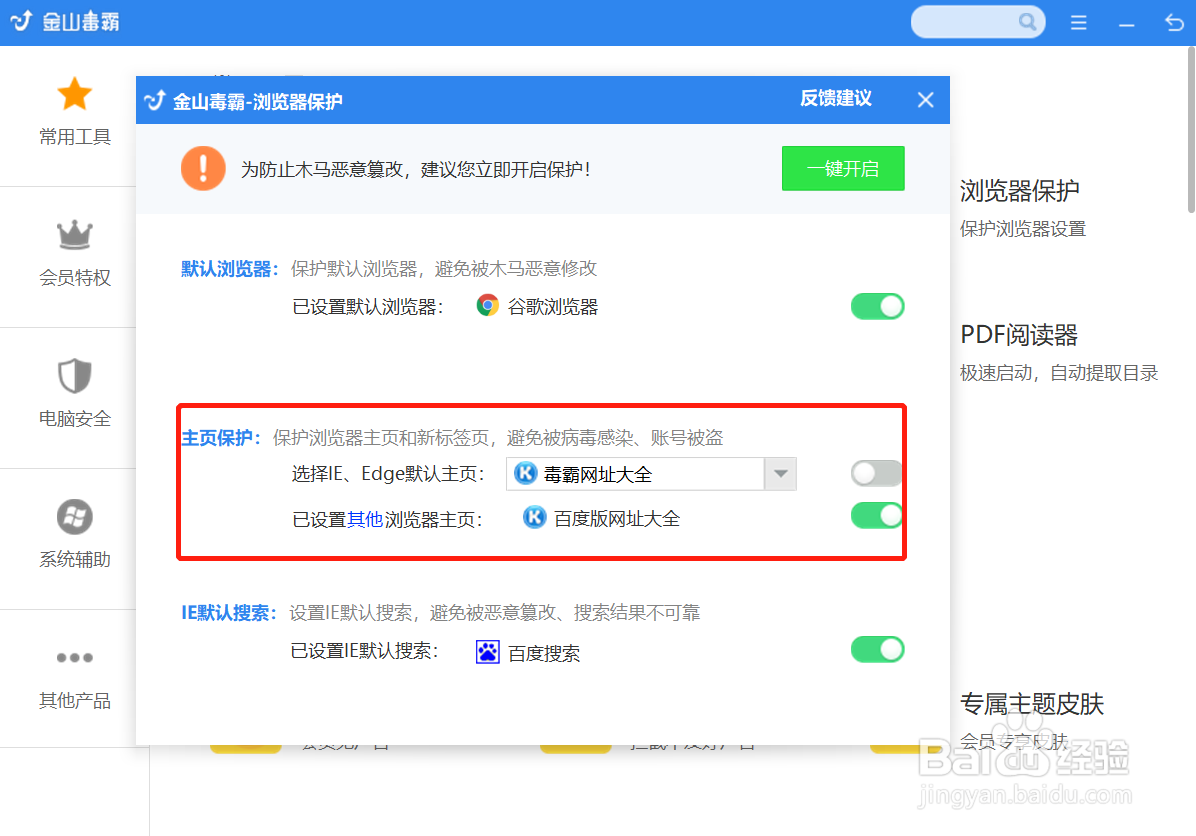
Task: Click the green 一键开启 button
Action: tap(843, 169)
